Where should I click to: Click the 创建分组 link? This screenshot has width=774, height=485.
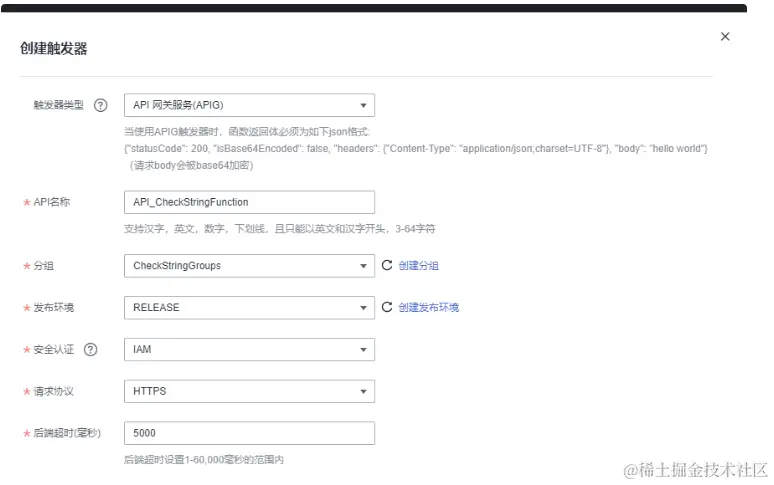click(x=419, y=265)
